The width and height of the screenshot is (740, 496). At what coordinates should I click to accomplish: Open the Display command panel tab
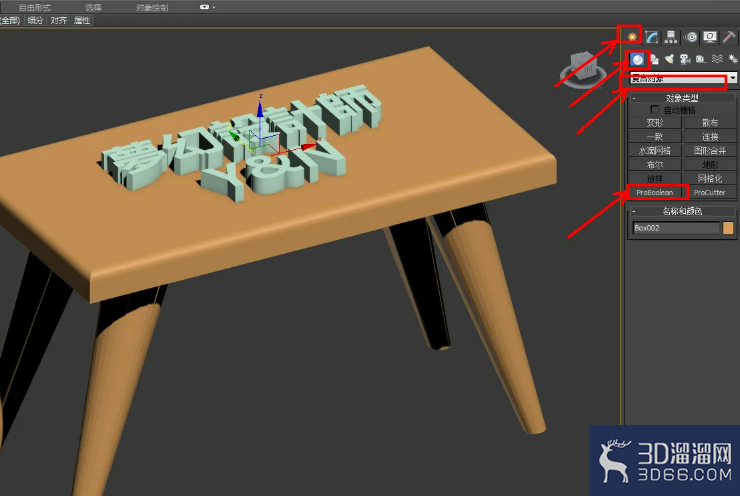tap(710, 37)
